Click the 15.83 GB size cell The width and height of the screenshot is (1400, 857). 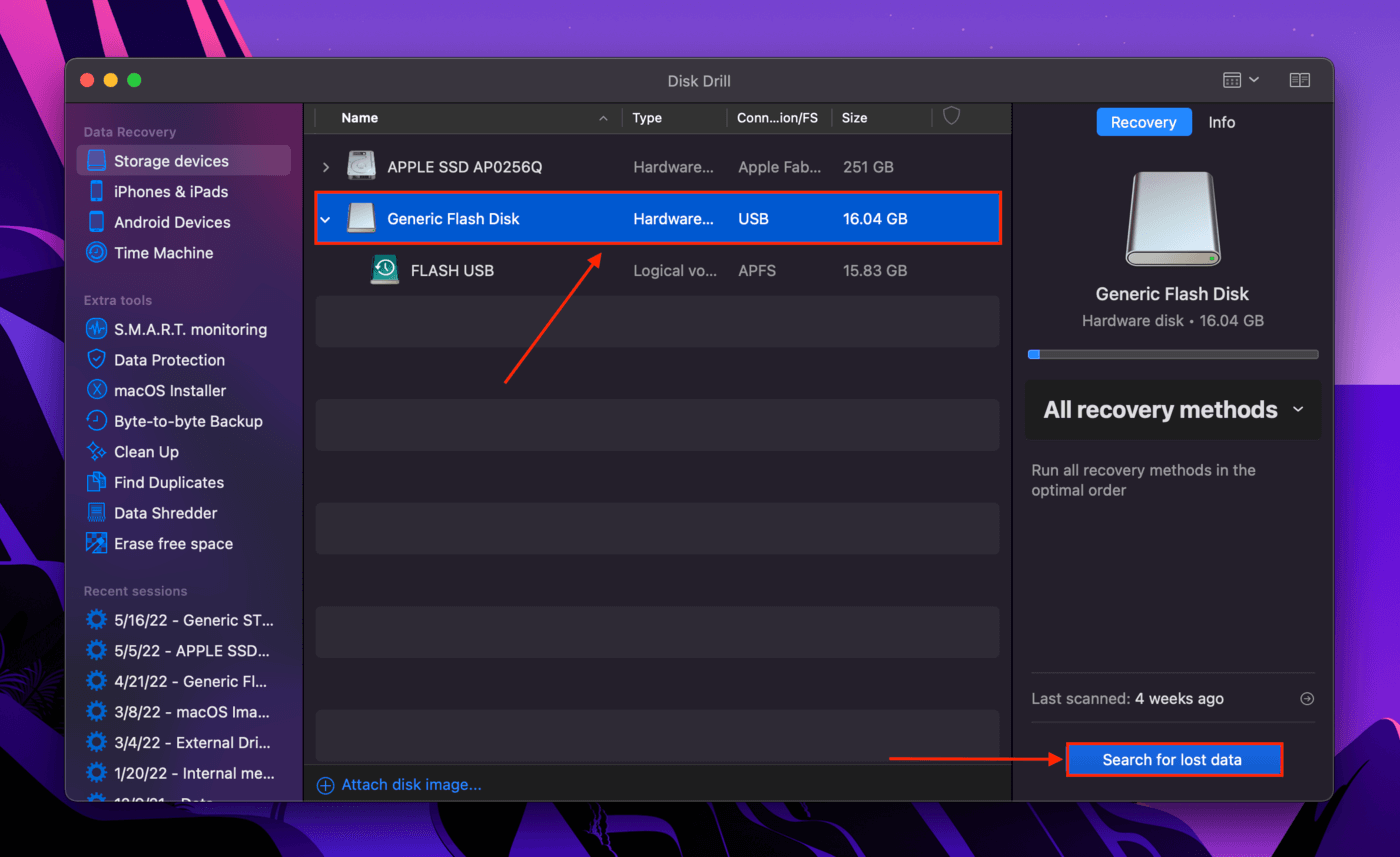click(x=875, y=270)
